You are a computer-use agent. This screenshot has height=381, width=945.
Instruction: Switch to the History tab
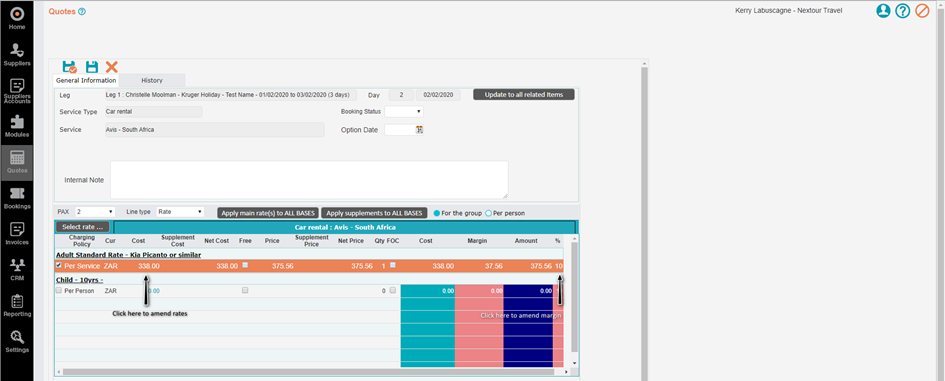coord(152,80)
